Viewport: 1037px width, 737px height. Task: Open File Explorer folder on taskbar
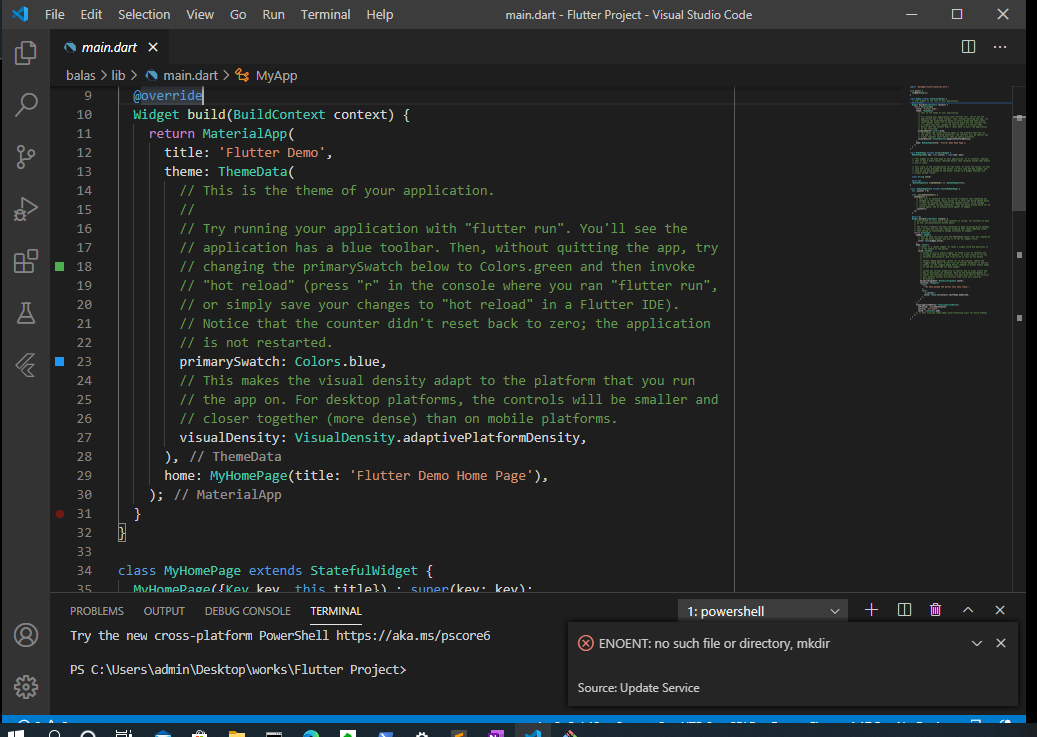[x=237, y=733]
